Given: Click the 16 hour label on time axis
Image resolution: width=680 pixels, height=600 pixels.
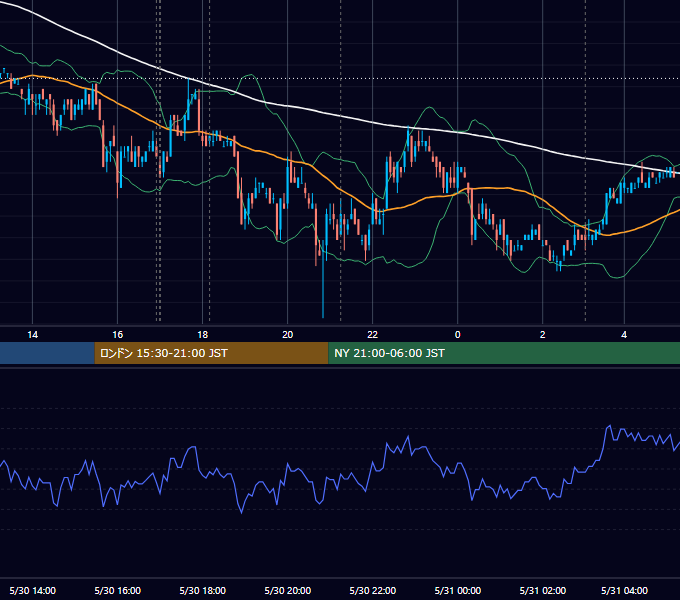Looking at the screenshot, I should pyautogui.click(x=118, y=335).
